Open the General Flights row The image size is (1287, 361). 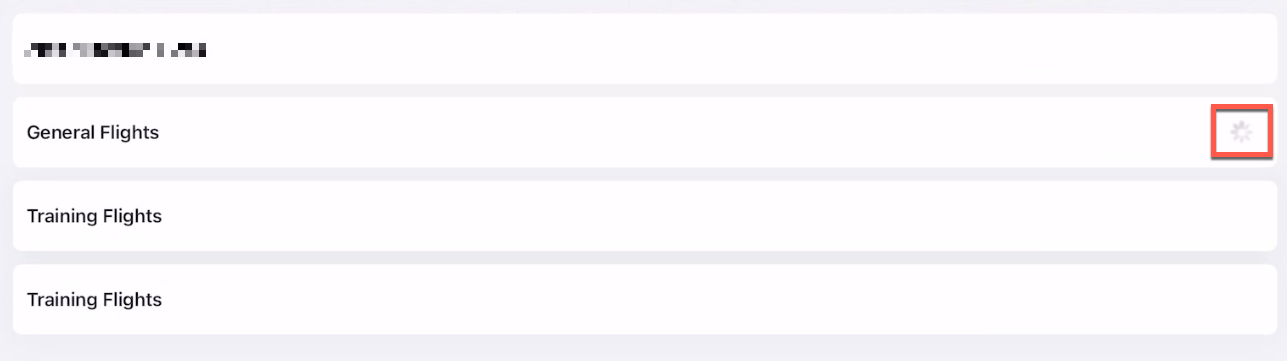[x=643, y=132]
